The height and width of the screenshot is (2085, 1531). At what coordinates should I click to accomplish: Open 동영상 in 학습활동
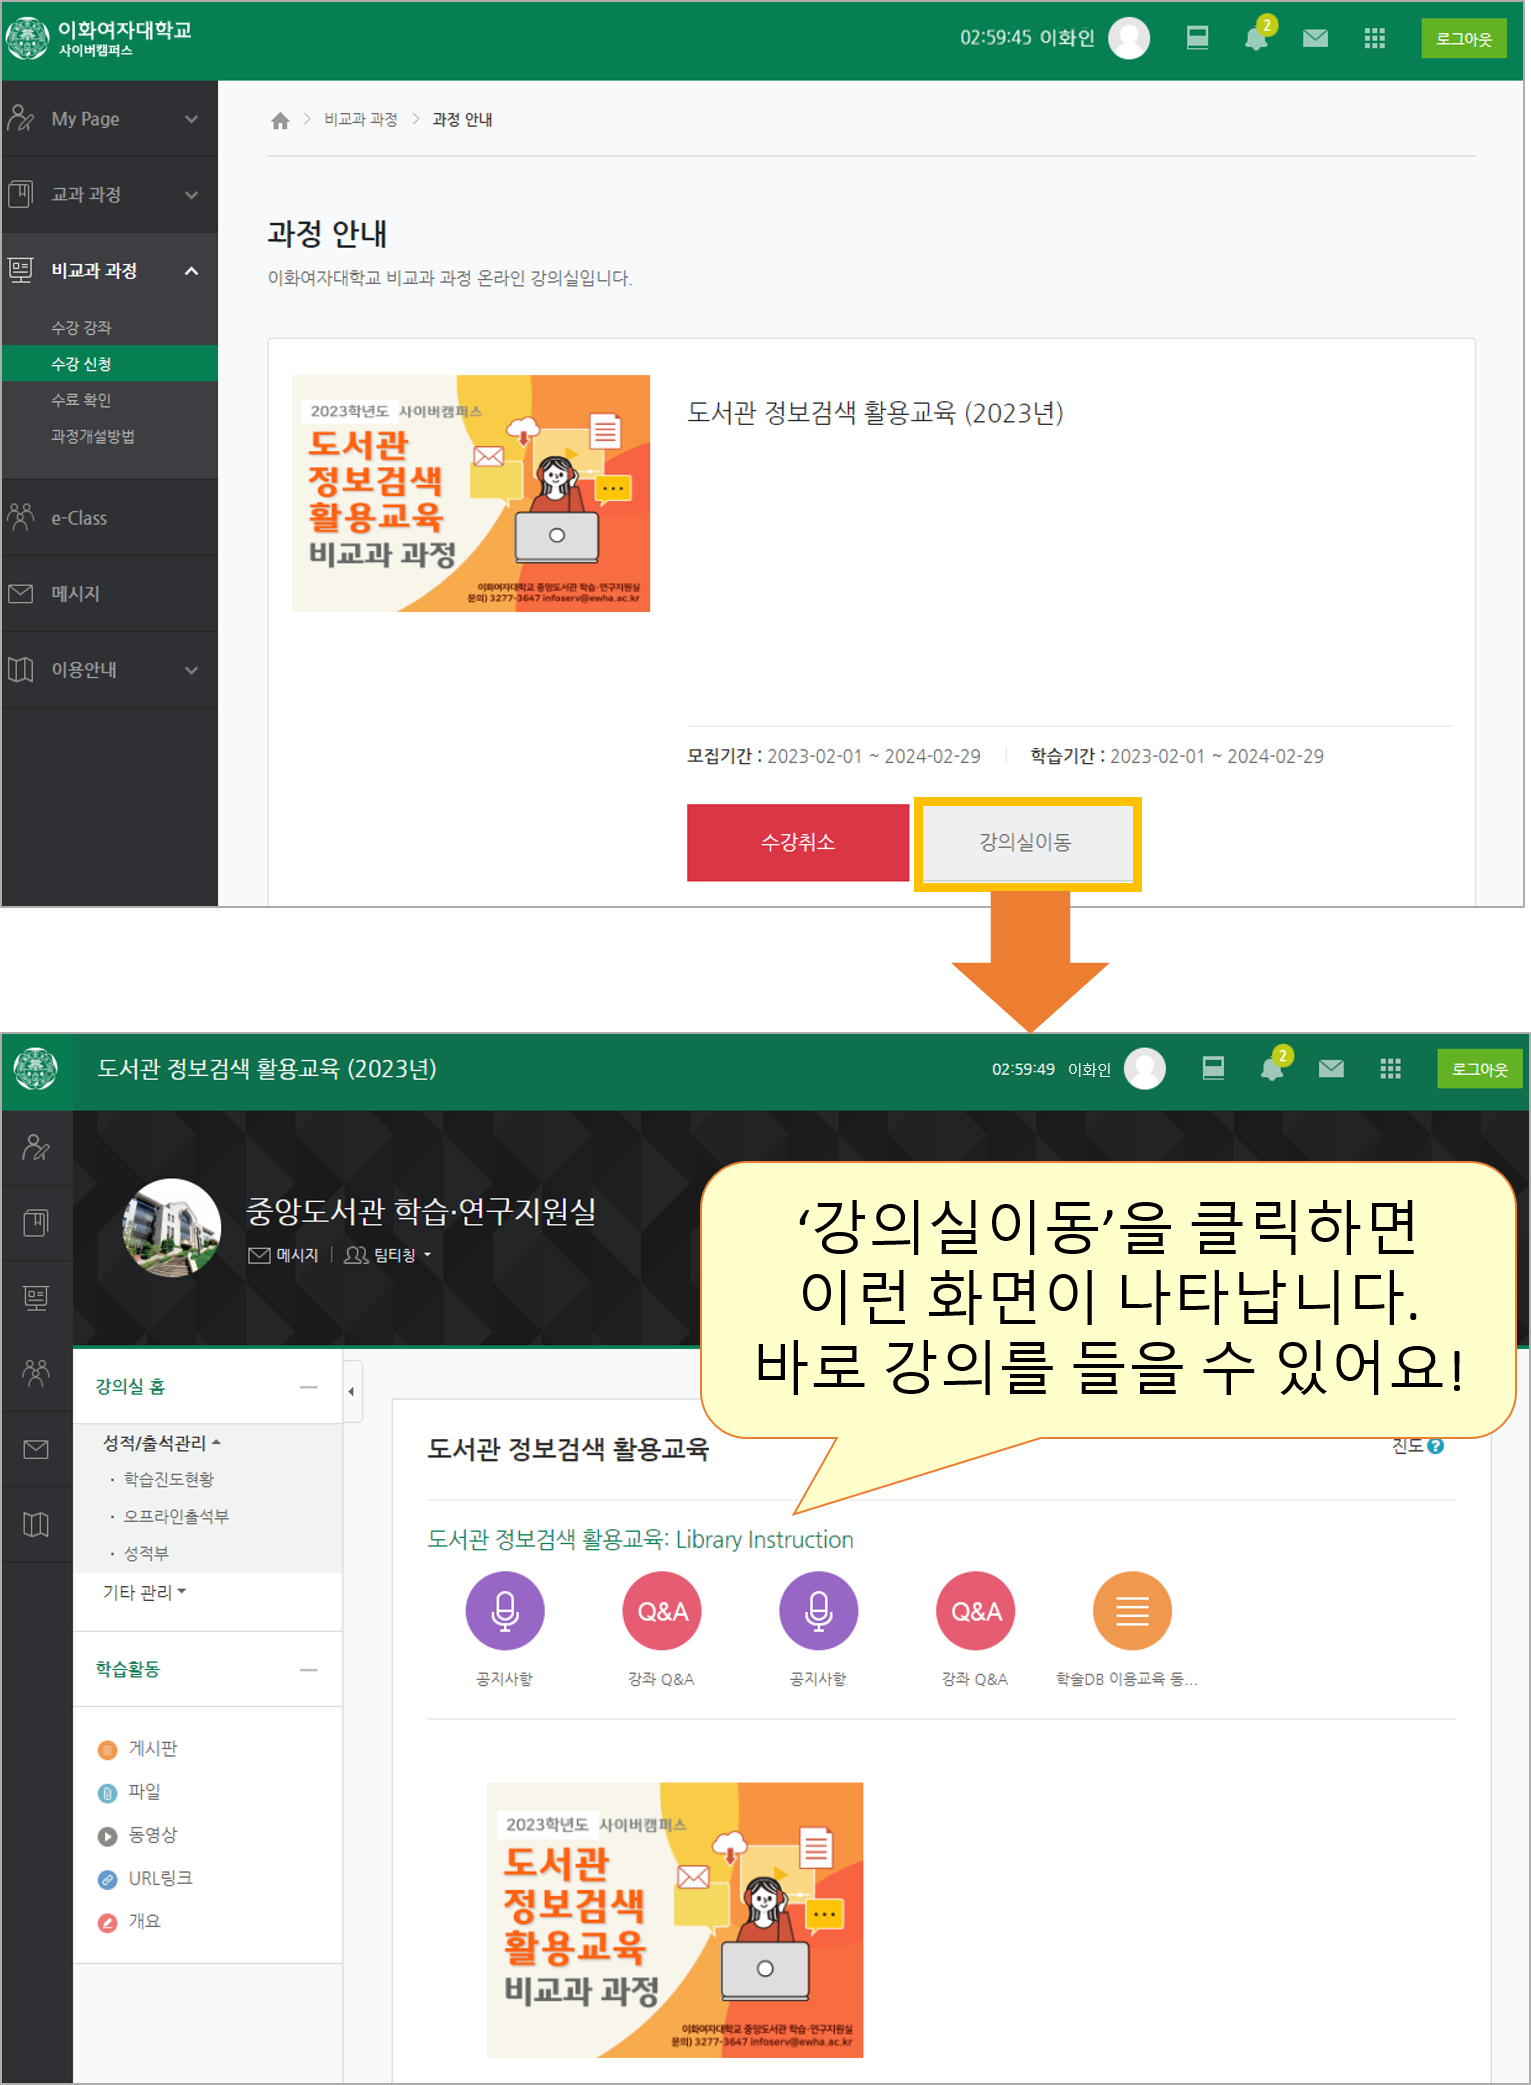(x=138, y=1835)
